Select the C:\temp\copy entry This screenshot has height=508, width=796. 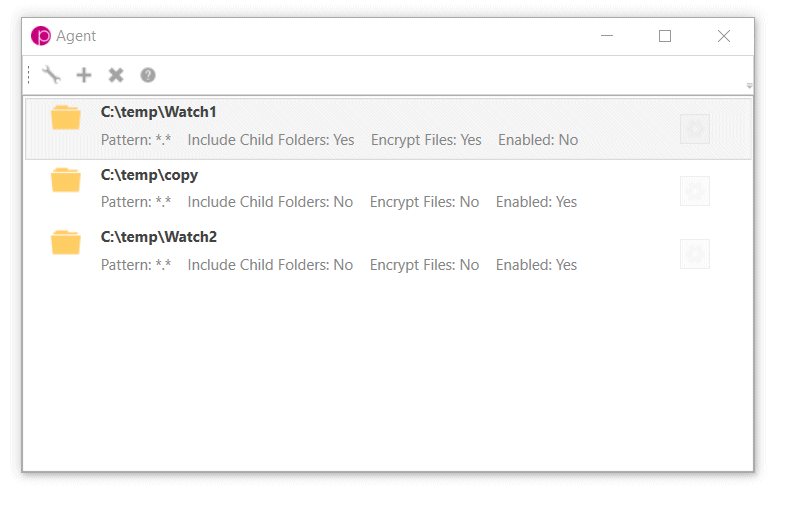pos(388,191)
